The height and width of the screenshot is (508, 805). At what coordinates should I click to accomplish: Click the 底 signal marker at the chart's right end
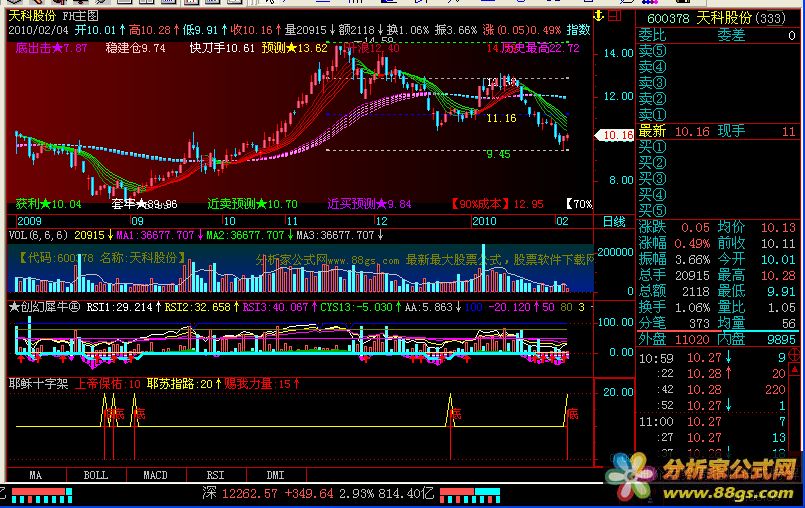(x=572, y=412)
